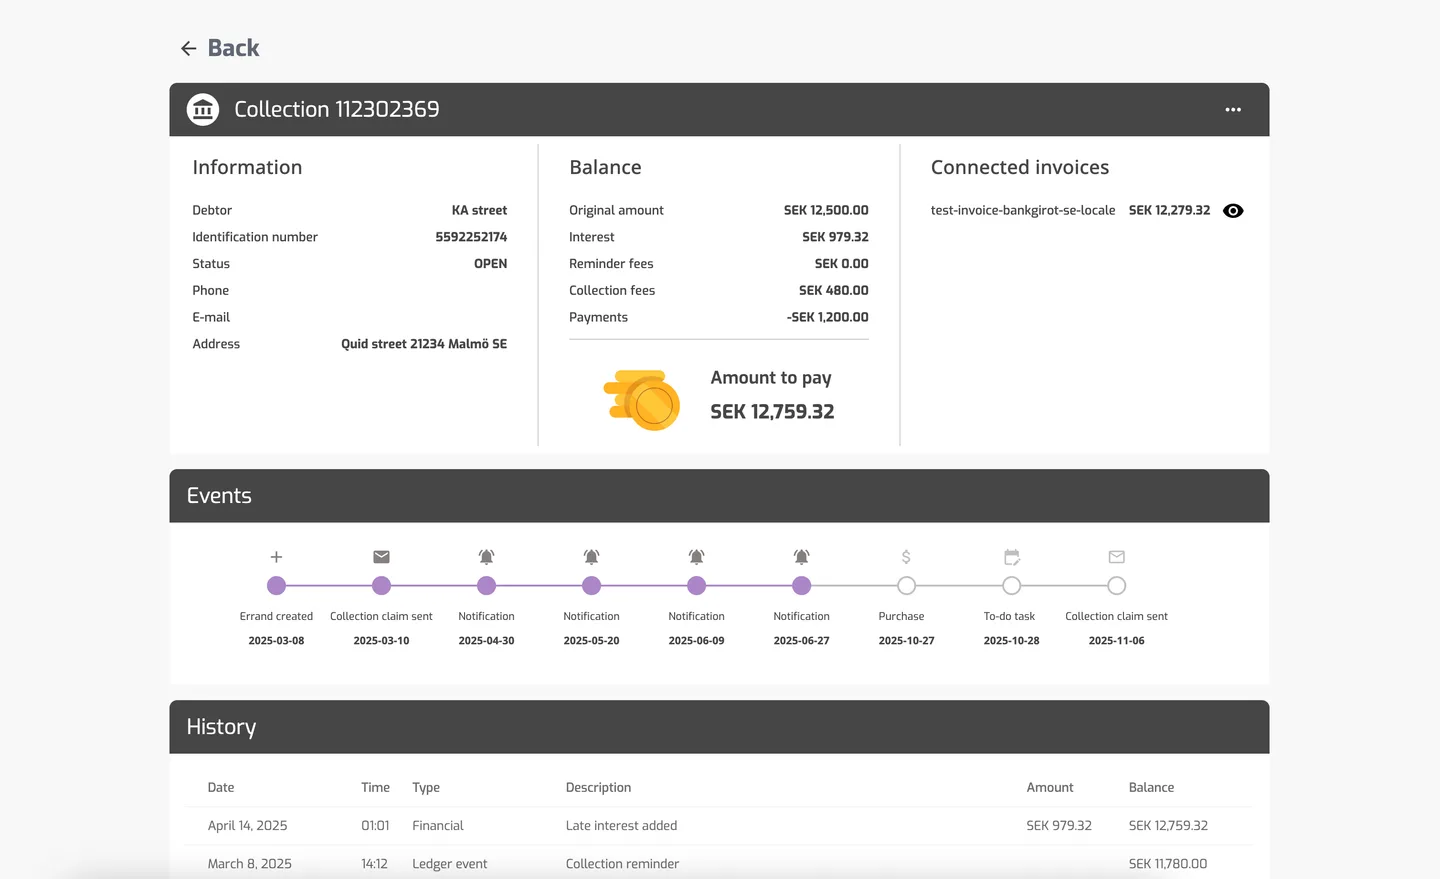Click the bell icon above the 2025-06-27 notification
Image resolution: width=1440 pixels, height=879 pixels.
click(802, 557)
